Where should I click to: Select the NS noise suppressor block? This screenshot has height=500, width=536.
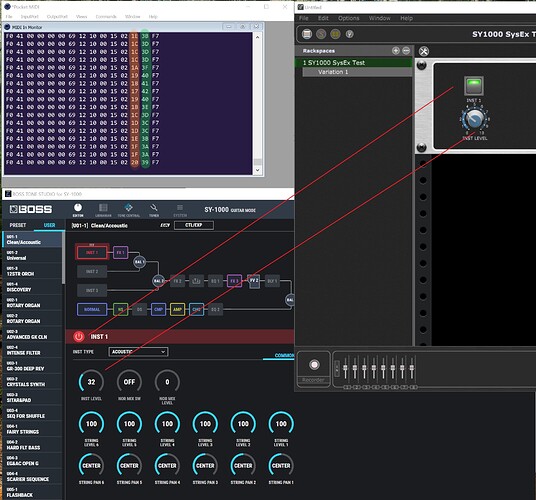(x=121, y=309)
